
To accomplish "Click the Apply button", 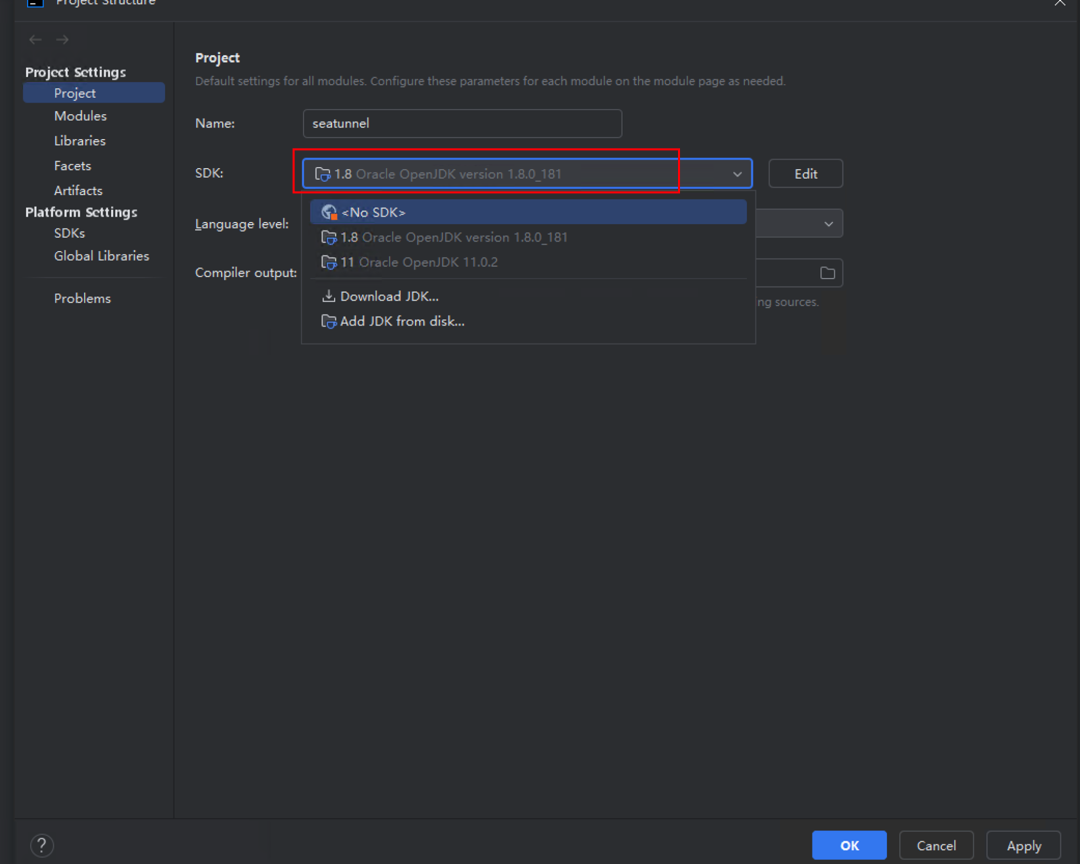I will (1024, 845).
